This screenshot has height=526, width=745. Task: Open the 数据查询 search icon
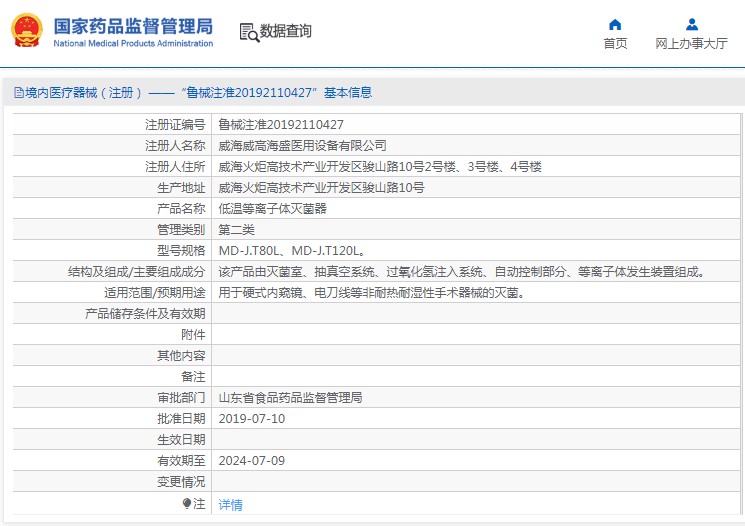click(x=249, y=32)
